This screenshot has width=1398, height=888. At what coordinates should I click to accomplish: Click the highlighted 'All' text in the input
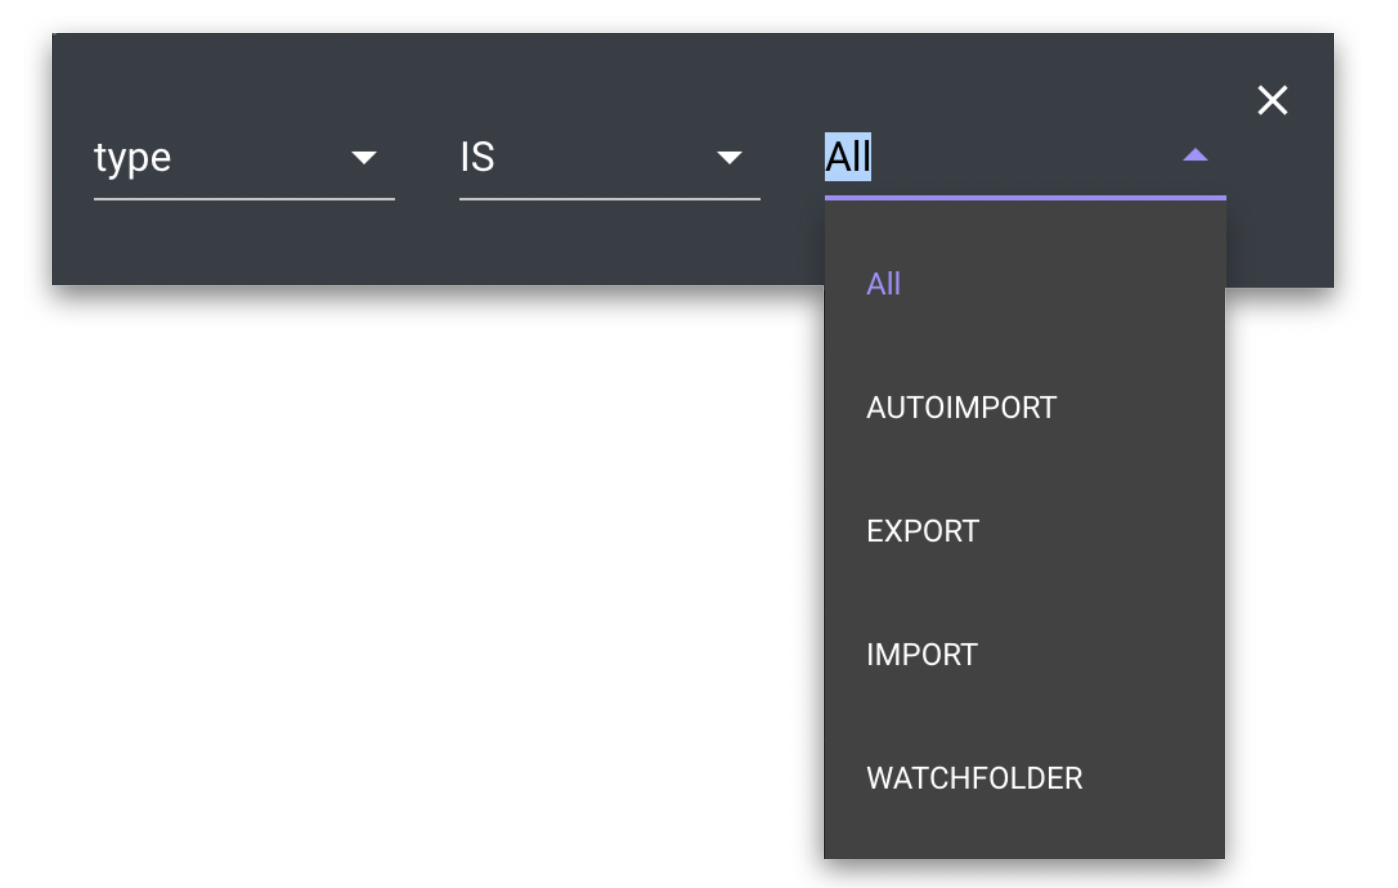[848, 157]
